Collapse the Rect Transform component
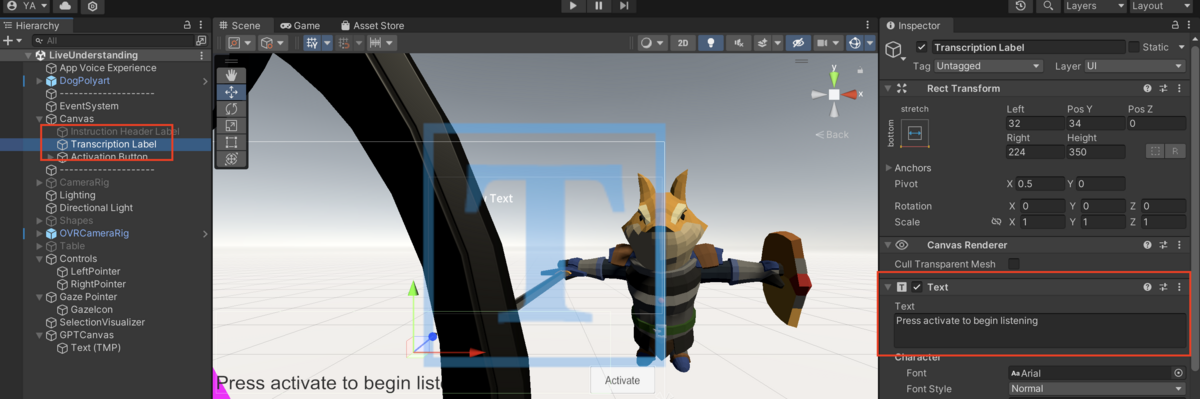 tap(889, 88)
